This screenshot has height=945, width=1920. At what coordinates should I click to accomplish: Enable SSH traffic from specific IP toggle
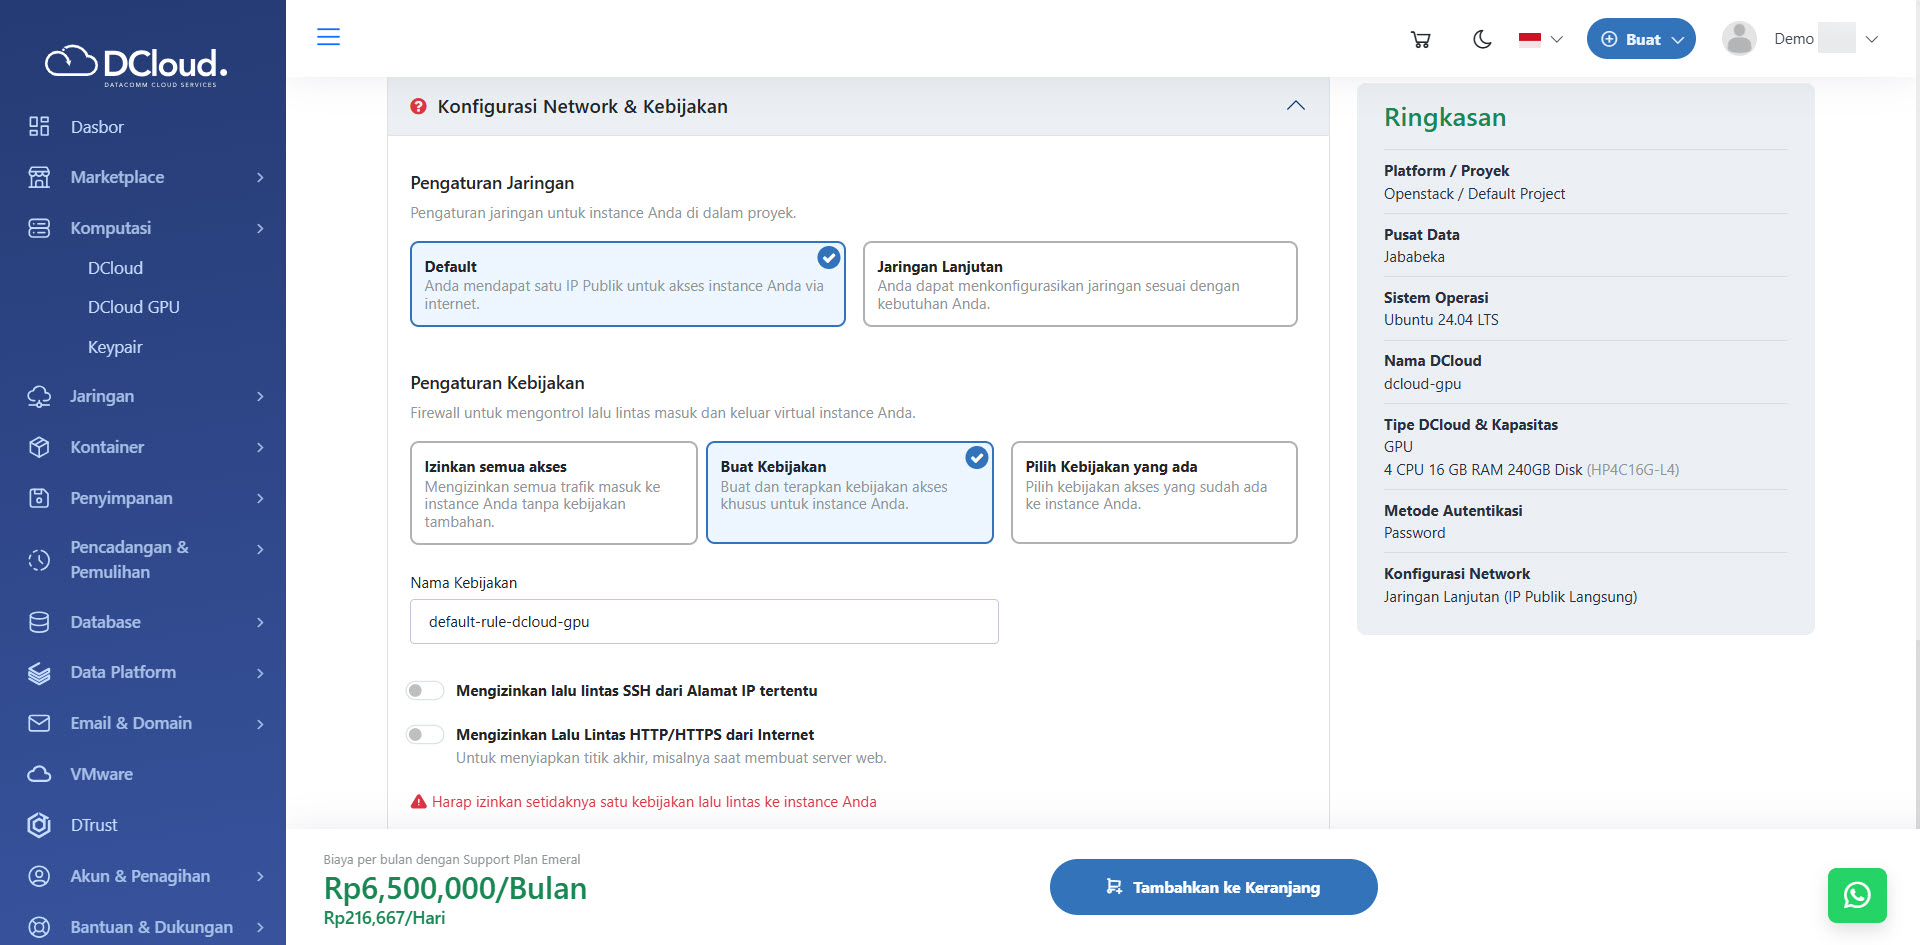[x=425, y=690]
